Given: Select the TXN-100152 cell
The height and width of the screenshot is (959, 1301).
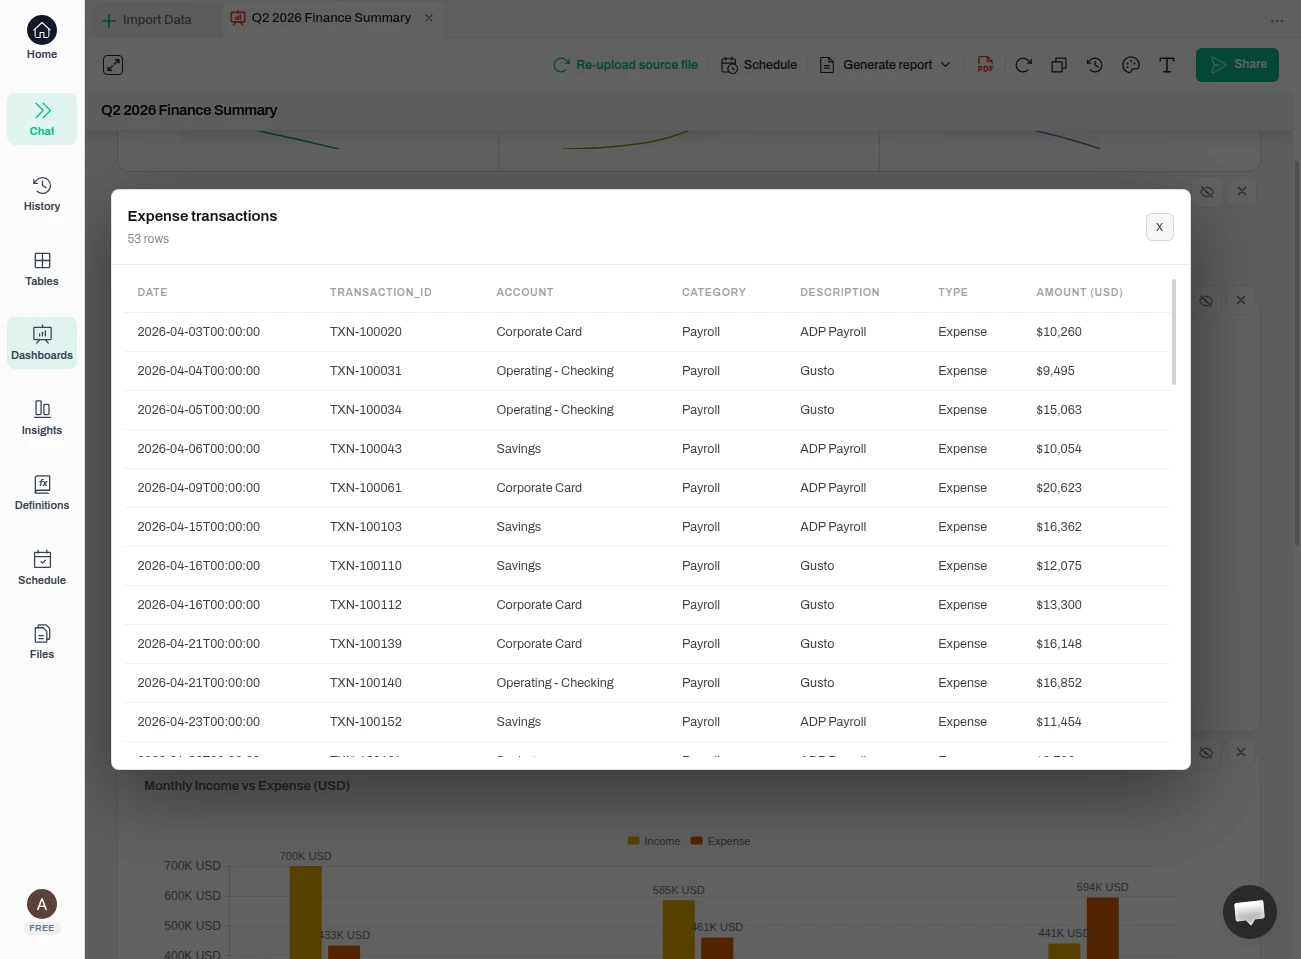Looking at the screenshot, I should [x=366, y=722].
